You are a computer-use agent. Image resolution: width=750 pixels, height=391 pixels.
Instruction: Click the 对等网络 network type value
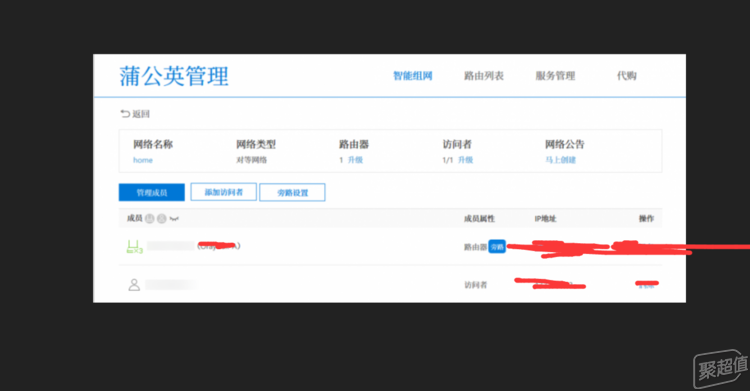(252, 160)
